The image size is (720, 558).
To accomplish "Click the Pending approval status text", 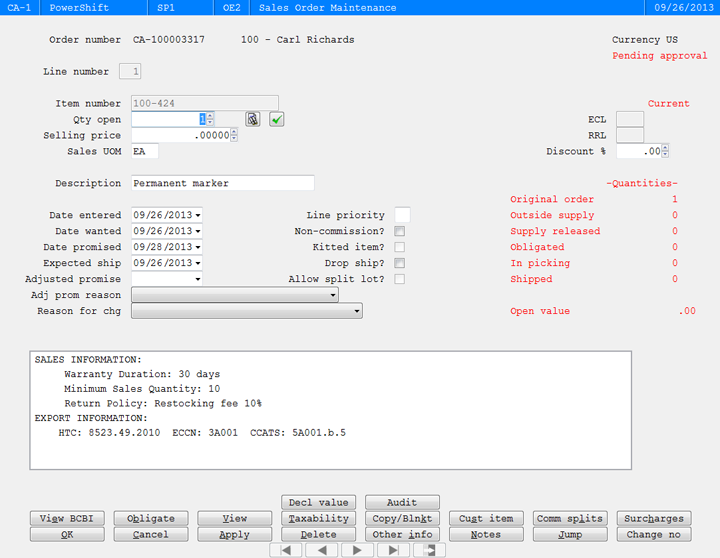I will point(659,56).
